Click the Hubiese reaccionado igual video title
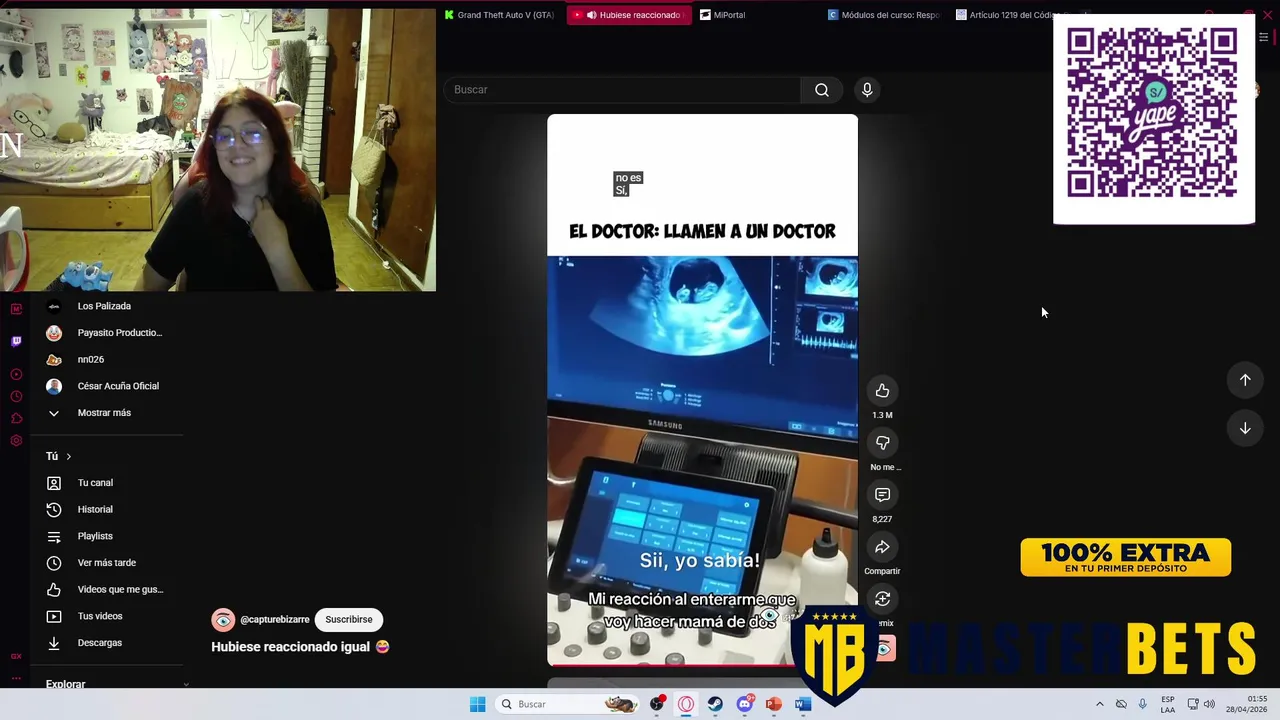 point(300,647)
